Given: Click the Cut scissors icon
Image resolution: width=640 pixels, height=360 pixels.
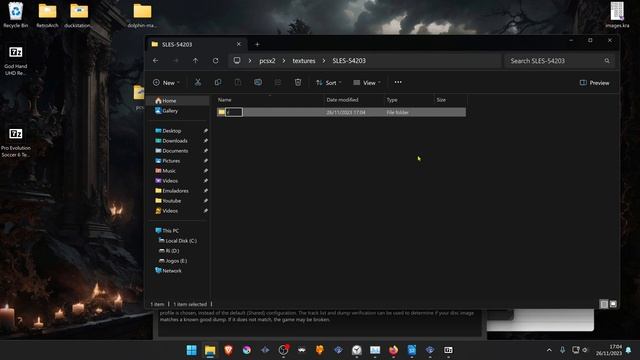Looking at the screenshot, I should click(x=198, y=82).
